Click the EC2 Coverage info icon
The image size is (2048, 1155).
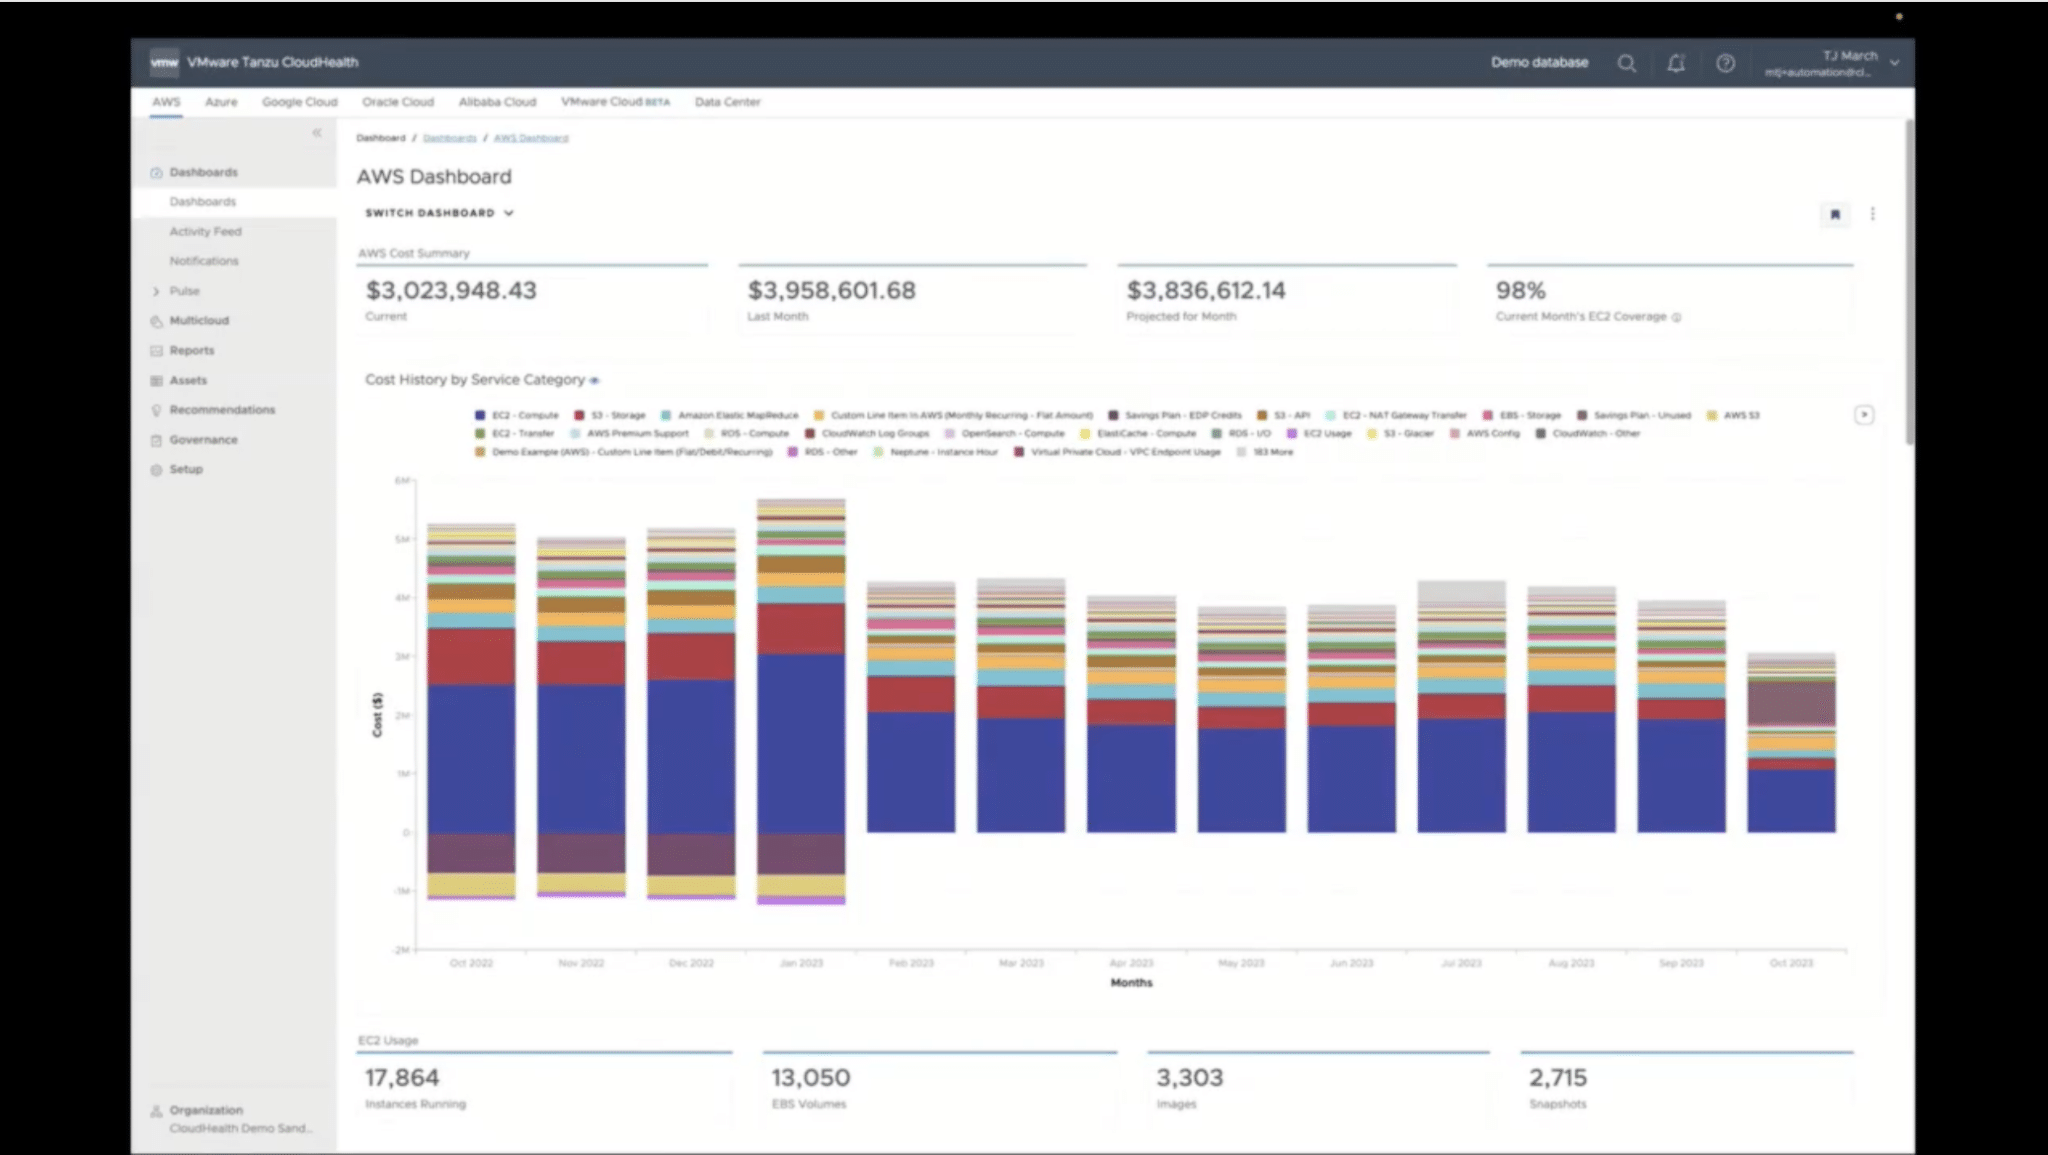(x=1677, y=317)
